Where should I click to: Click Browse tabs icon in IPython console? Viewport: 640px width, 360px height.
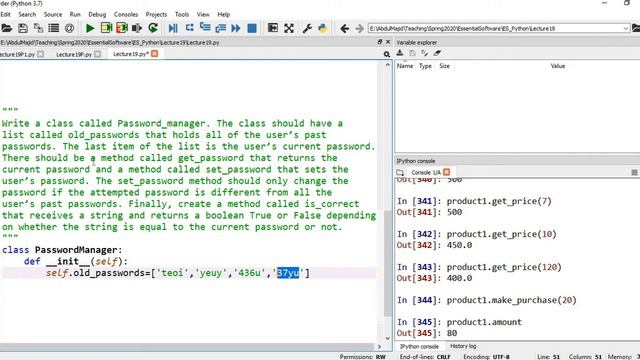coord(400,172)
